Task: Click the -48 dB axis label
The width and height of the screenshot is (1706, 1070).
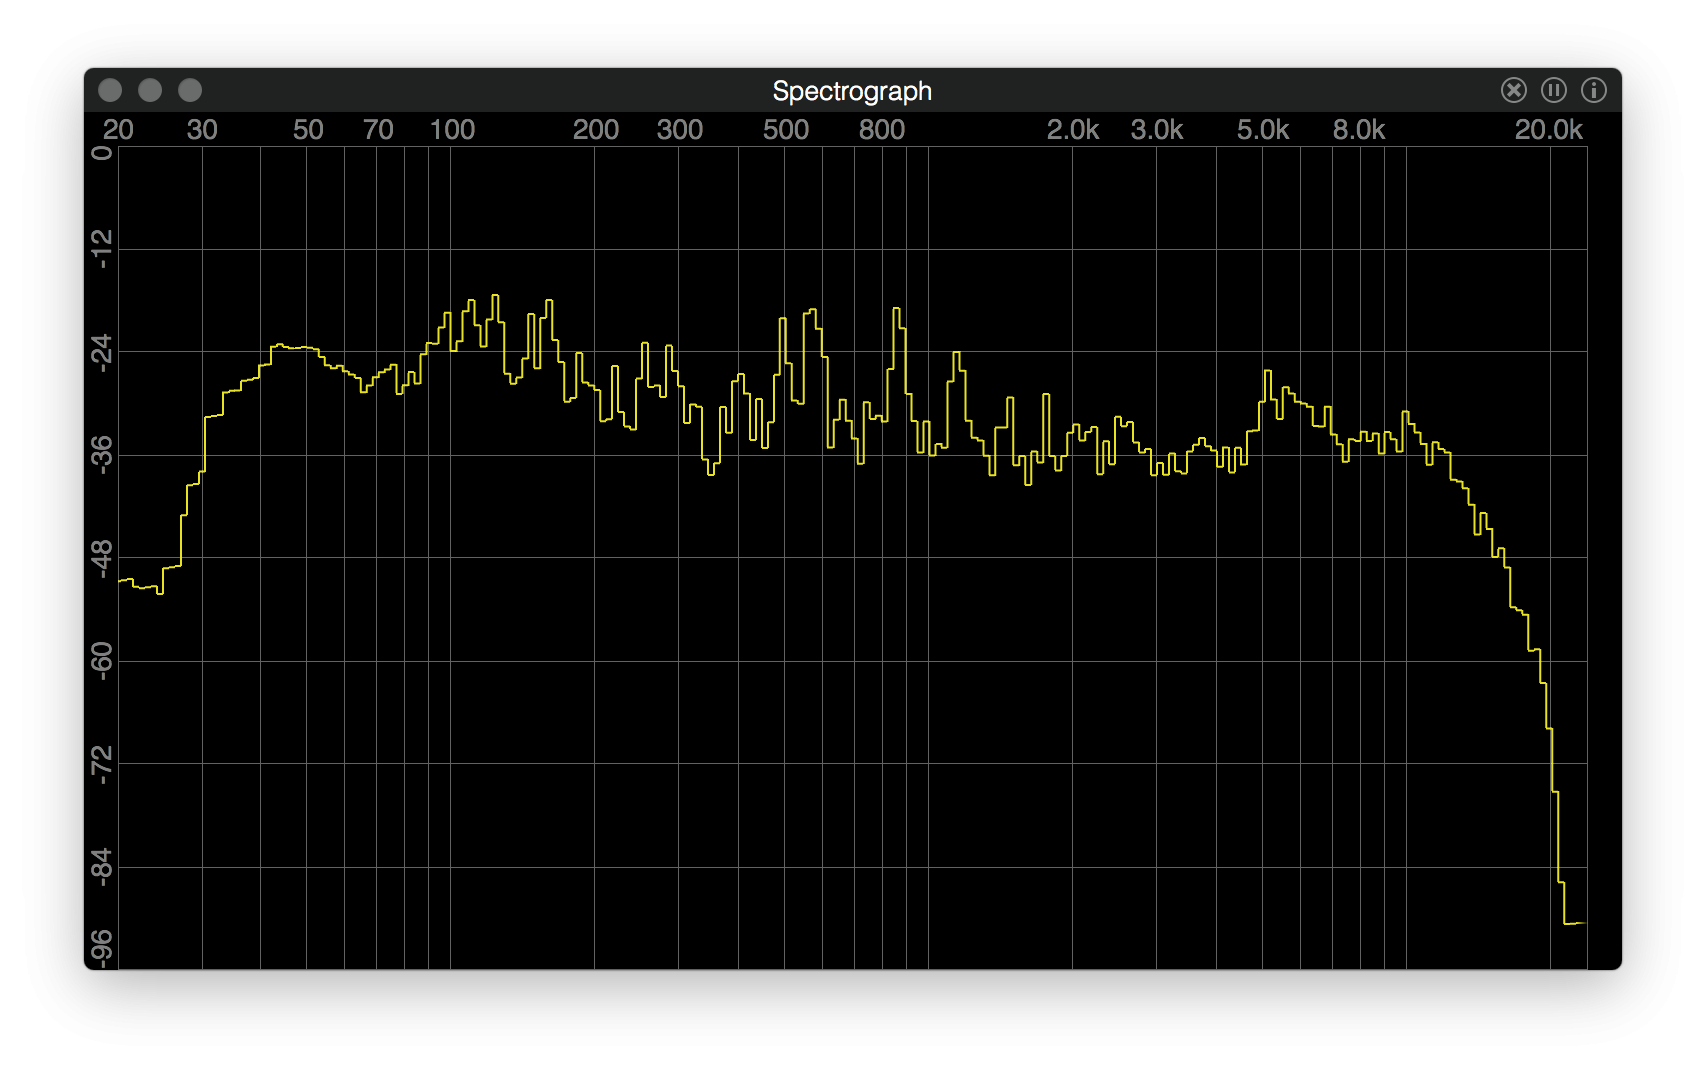Action: coord(101,558)
